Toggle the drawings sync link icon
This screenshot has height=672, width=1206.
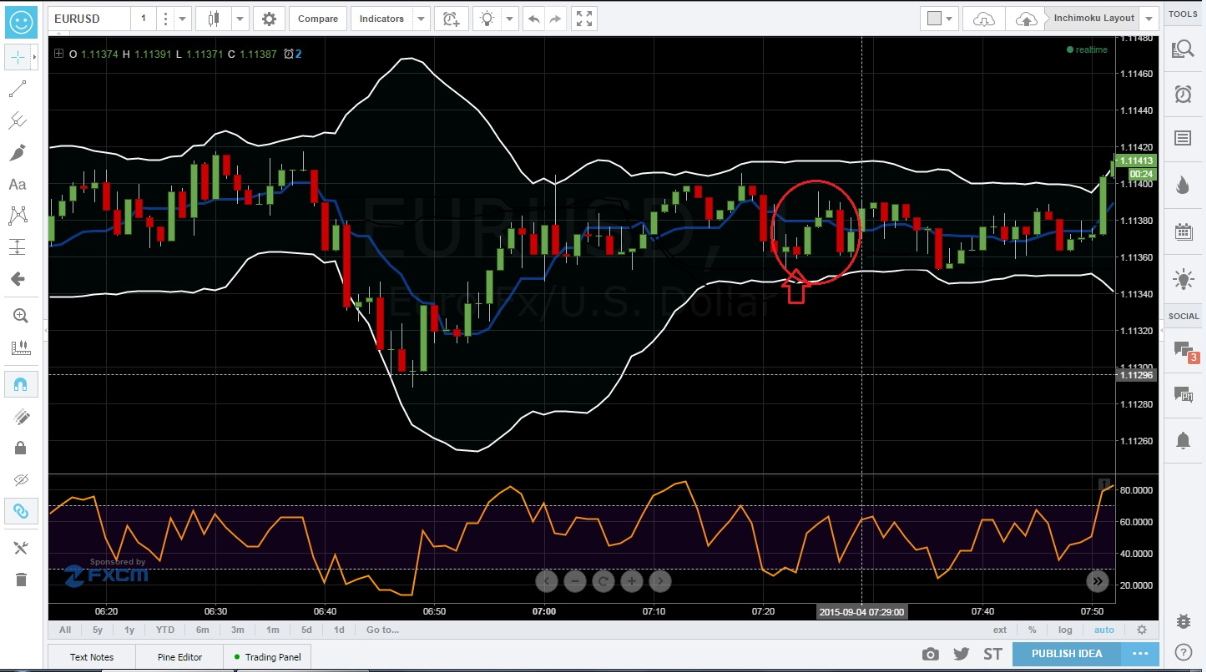20,511
